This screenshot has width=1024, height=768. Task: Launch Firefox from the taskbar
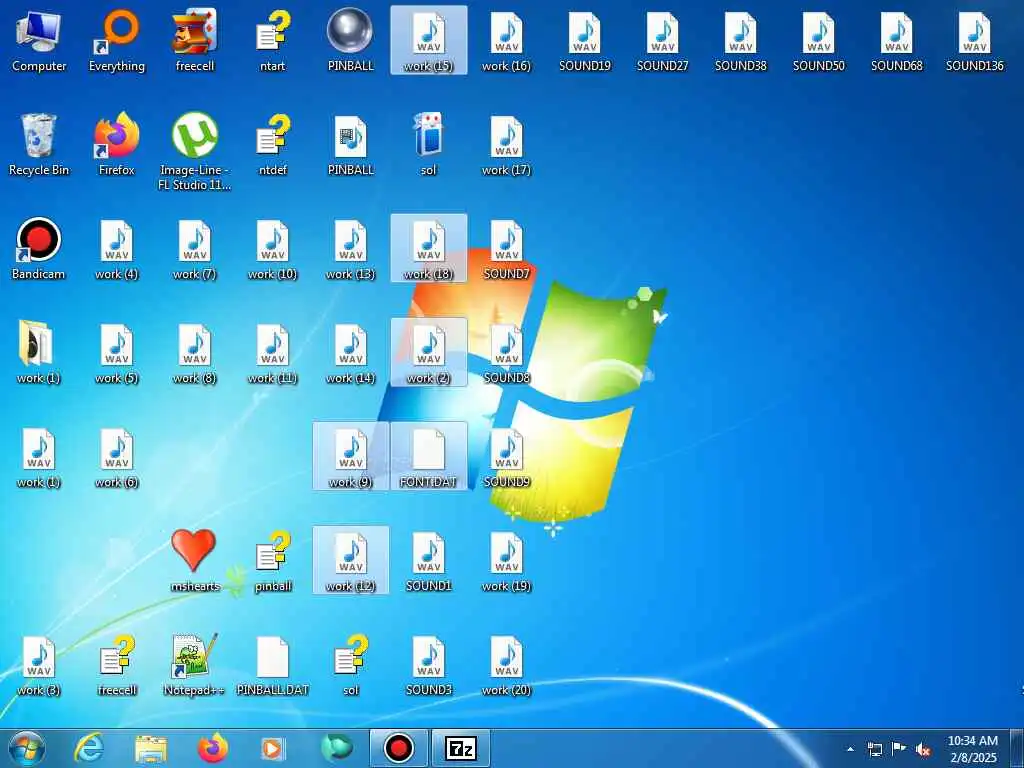tap(213, 748)
